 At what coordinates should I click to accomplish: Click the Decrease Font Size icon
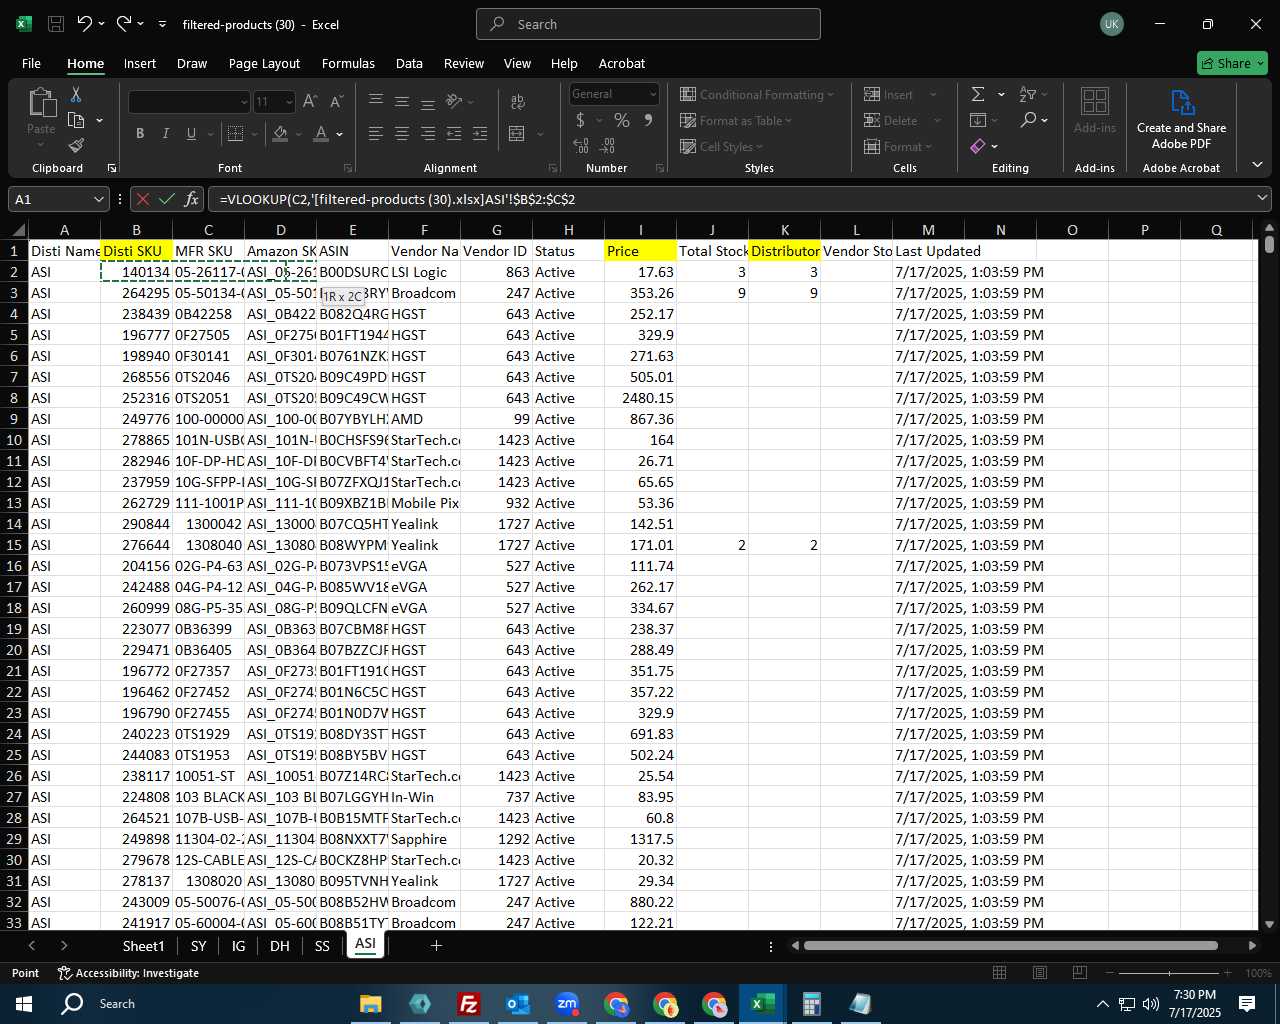pos(336,101)
